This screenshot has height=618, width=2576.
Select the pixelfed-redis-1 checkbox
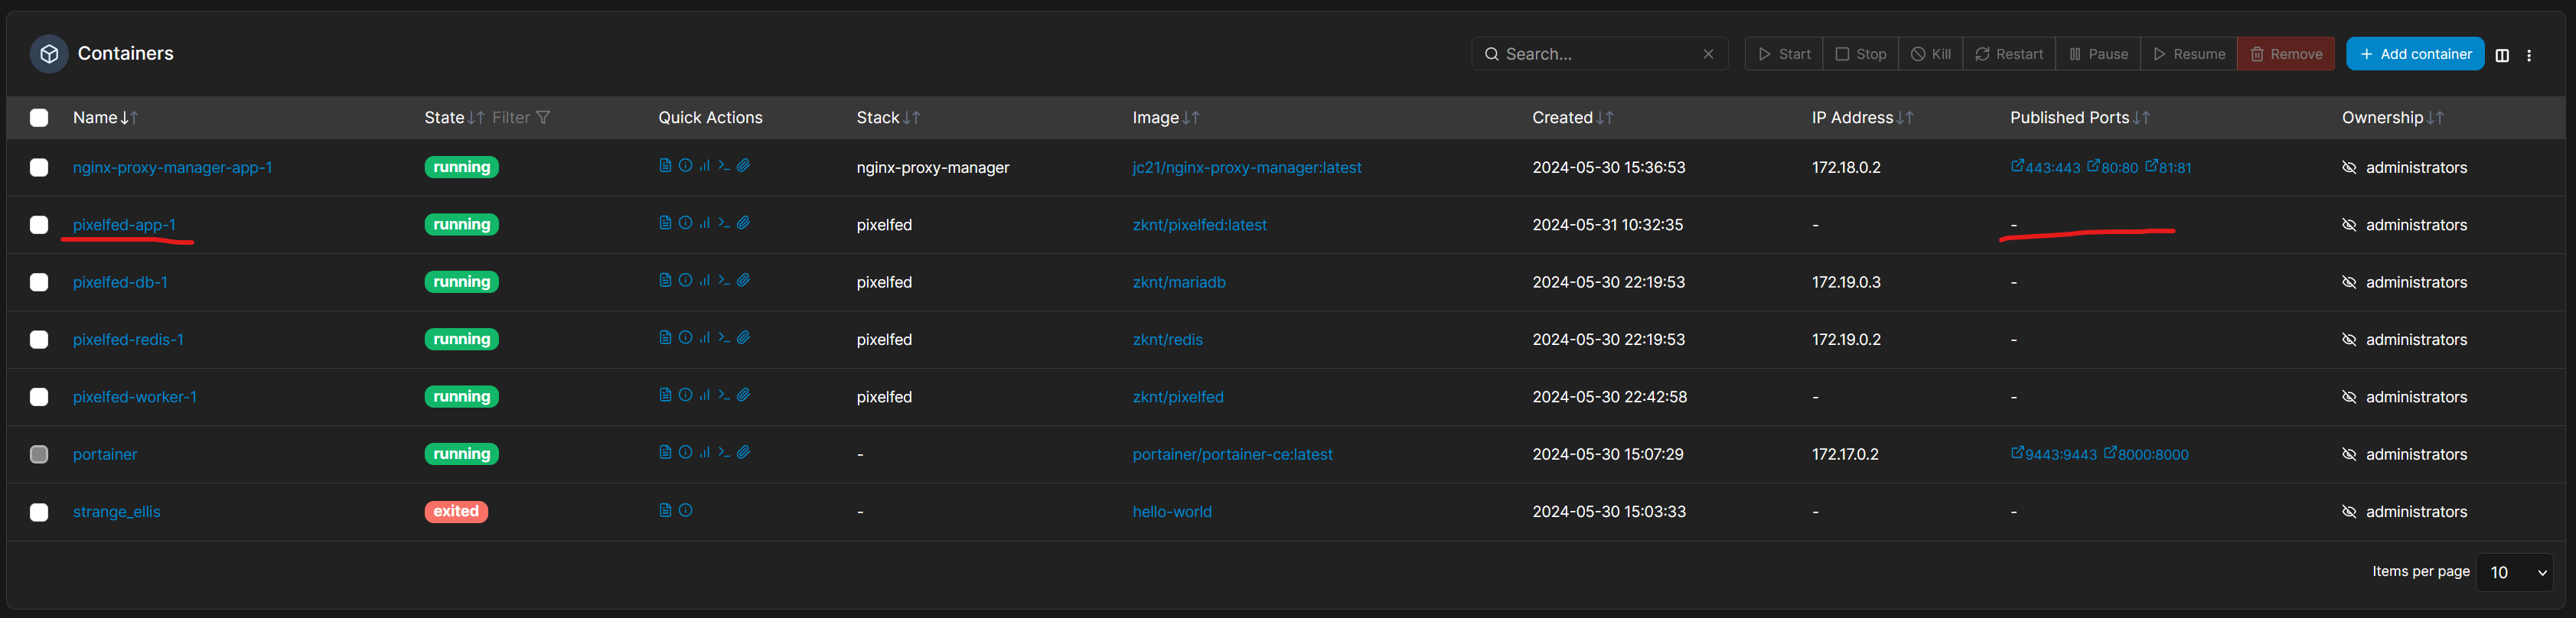click(x=39, y=339)
